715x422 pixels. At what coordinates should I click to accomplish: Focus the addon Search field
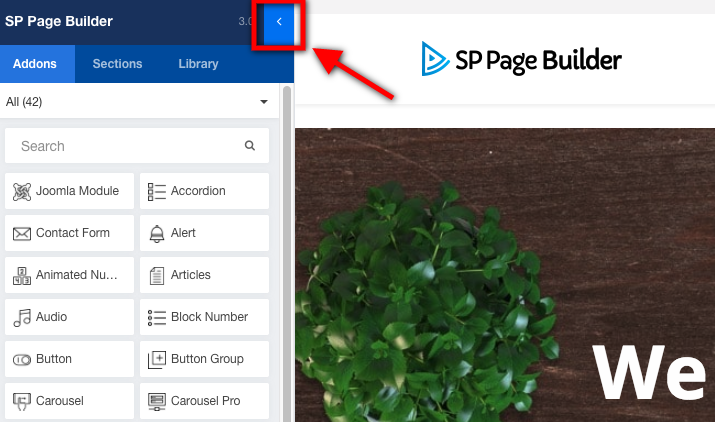(137, 146)
